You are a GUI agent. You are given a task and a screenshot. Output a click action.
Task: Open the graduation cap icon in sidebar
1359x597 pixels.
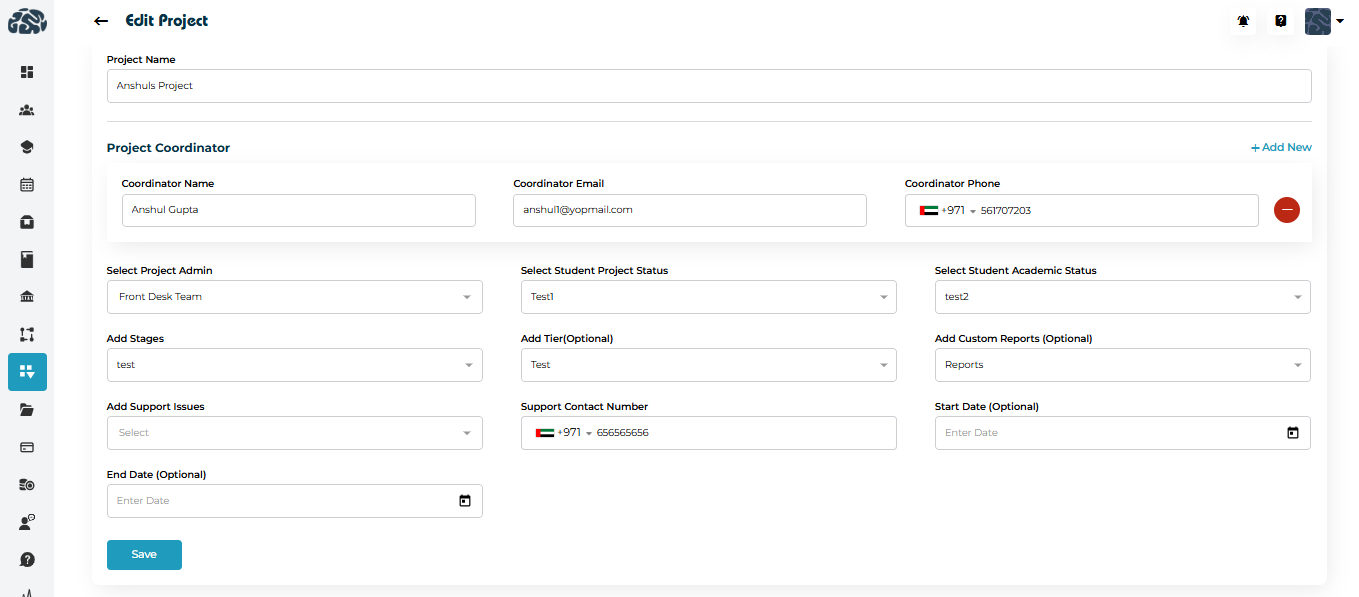point(27,147)
